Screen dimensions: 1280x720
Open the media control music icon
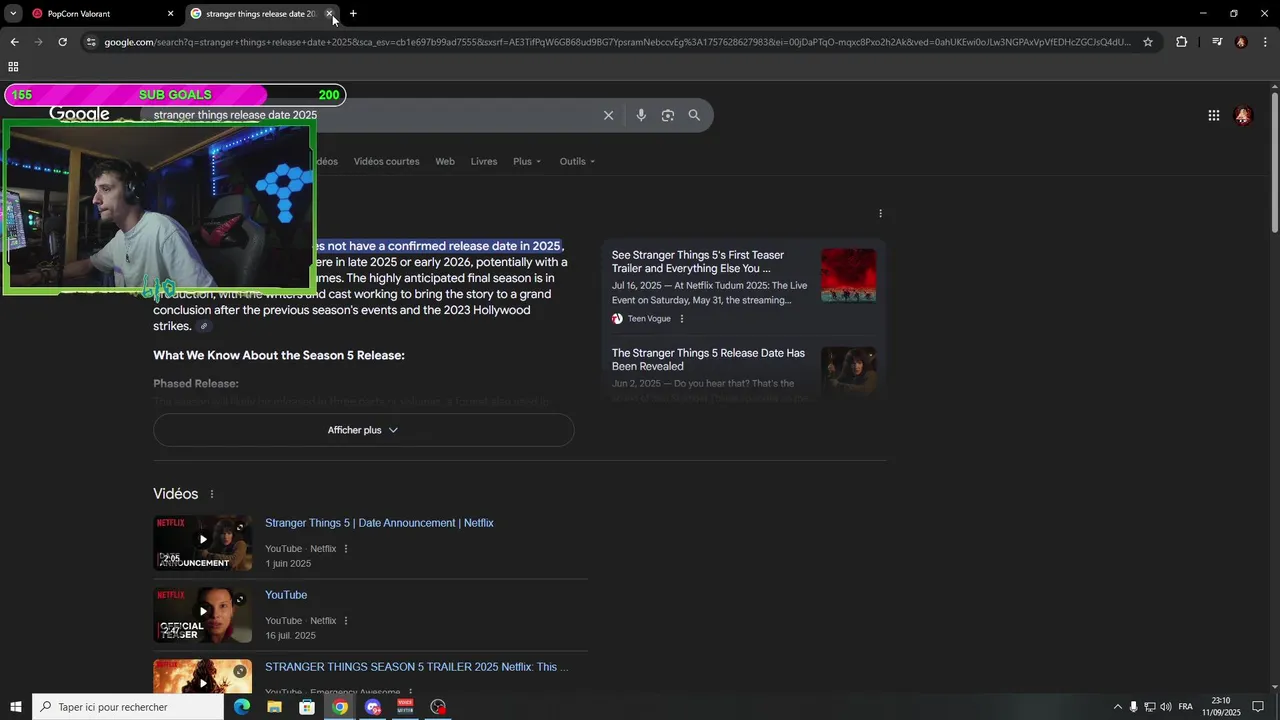click(1216, 42)
